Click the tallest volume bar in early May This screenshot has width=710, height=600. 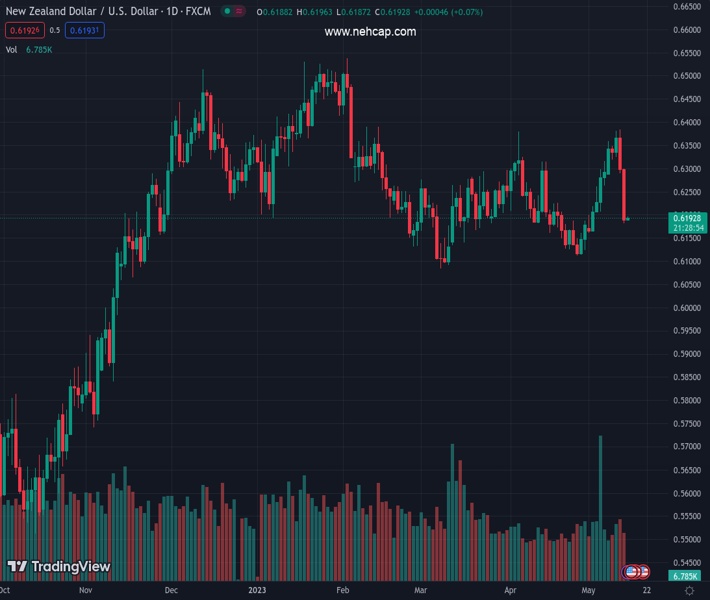(600, 500)
